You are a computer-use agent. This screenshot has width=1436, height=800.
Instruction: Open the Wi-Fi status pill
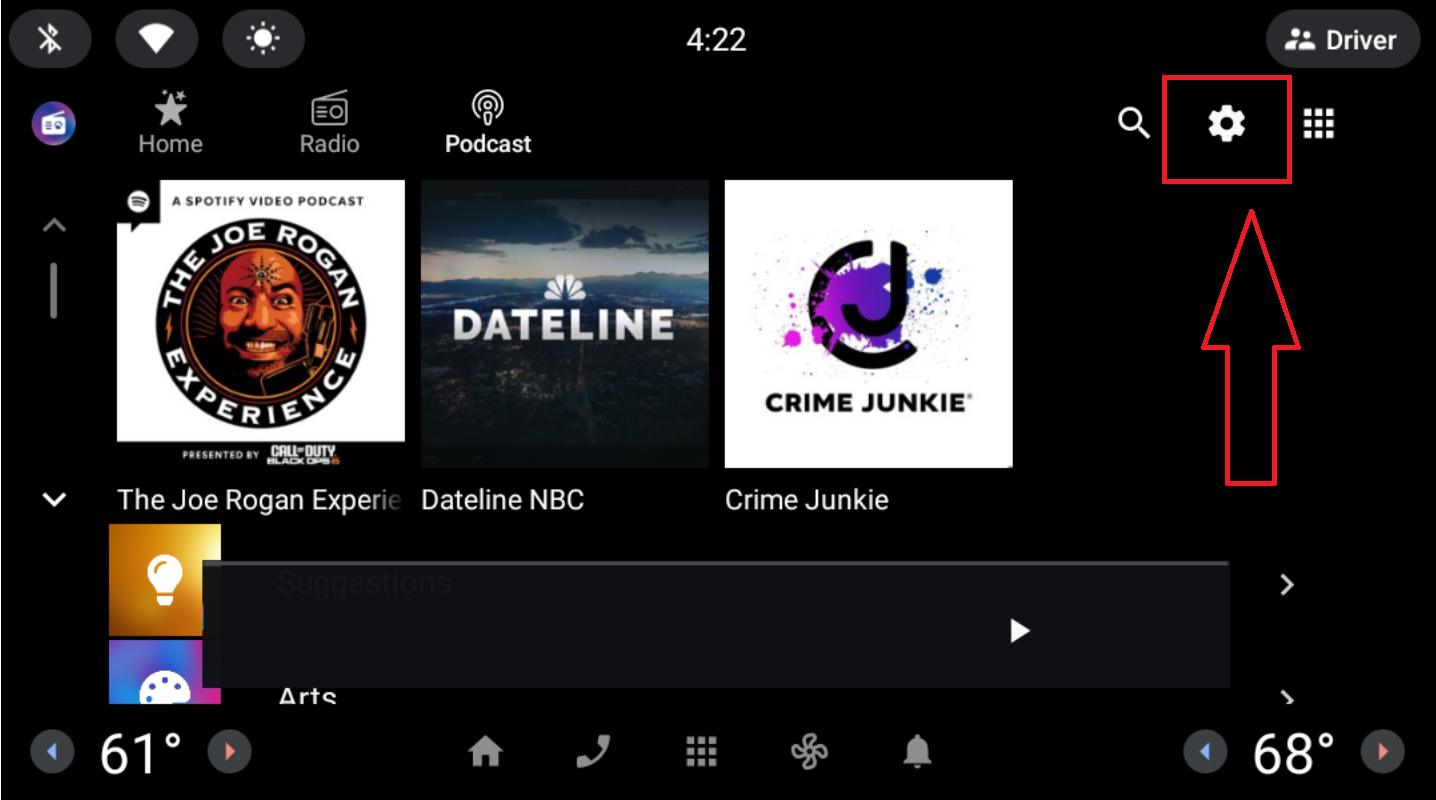pyautogui.click(x=156, y=39)
